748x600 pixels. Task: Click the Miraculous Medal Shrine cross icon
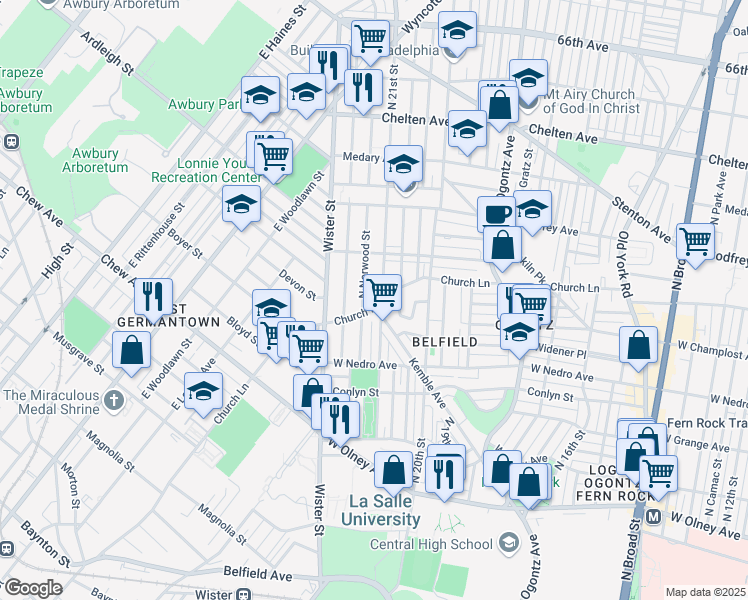(114, 400)
